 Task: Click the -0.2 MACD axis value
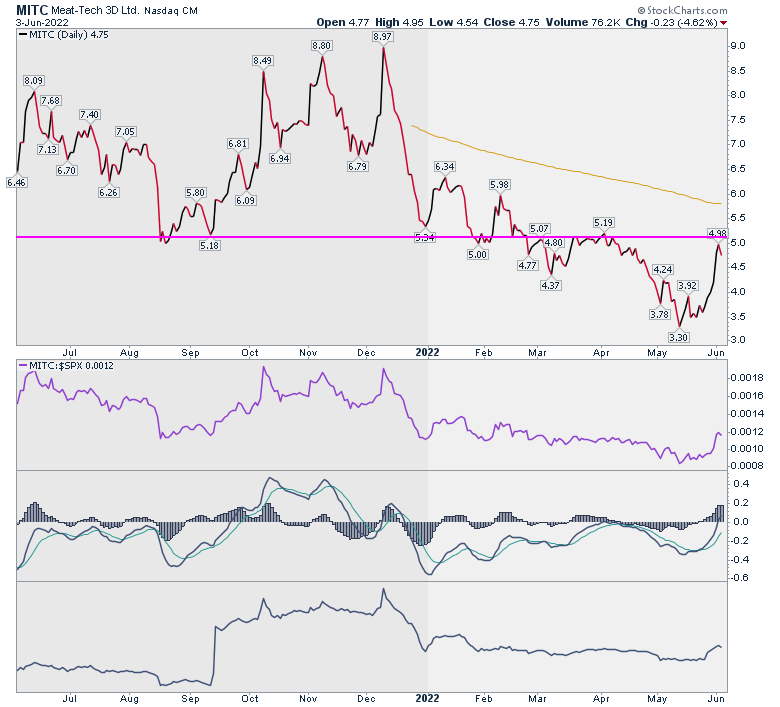(x=739, y=541)
